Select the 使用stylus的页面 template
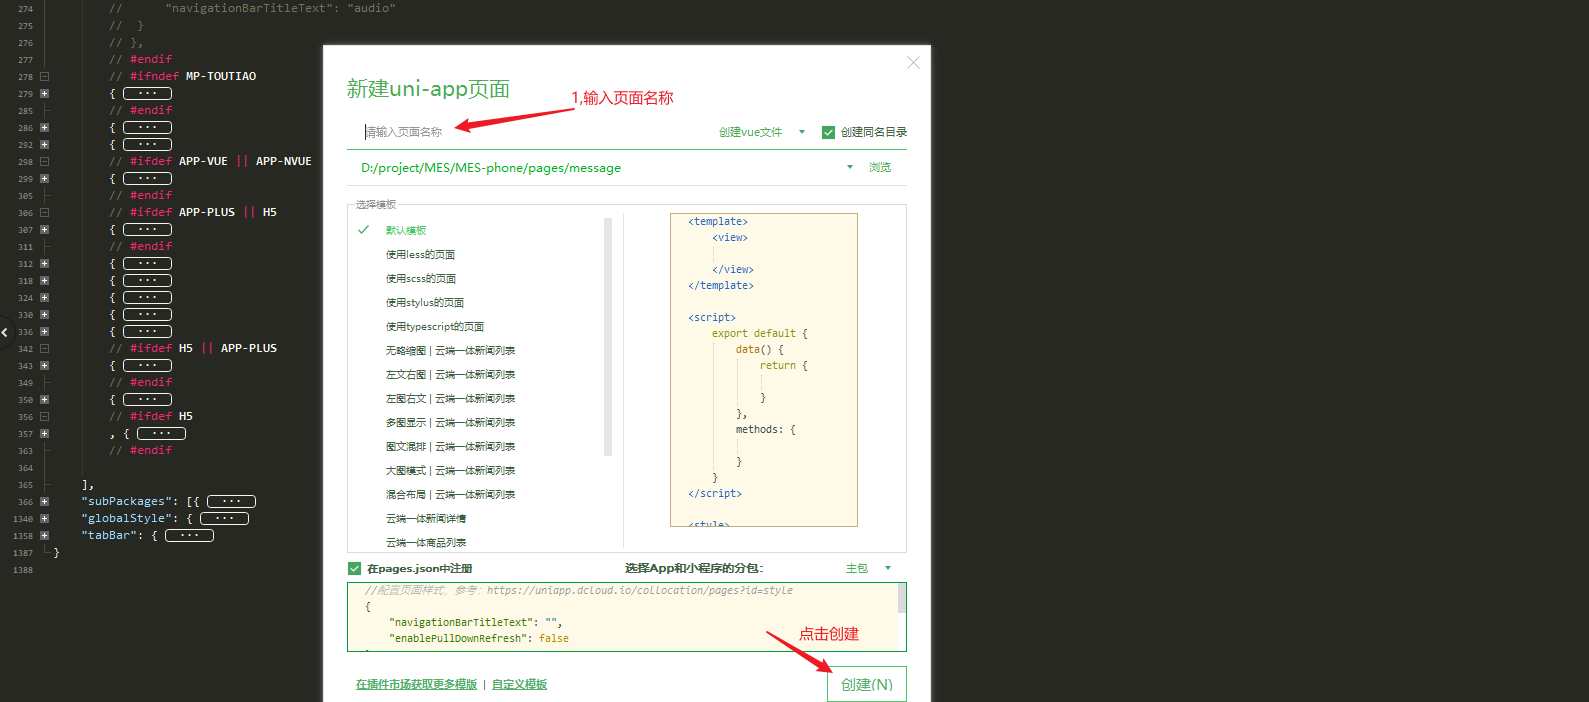 425,302
